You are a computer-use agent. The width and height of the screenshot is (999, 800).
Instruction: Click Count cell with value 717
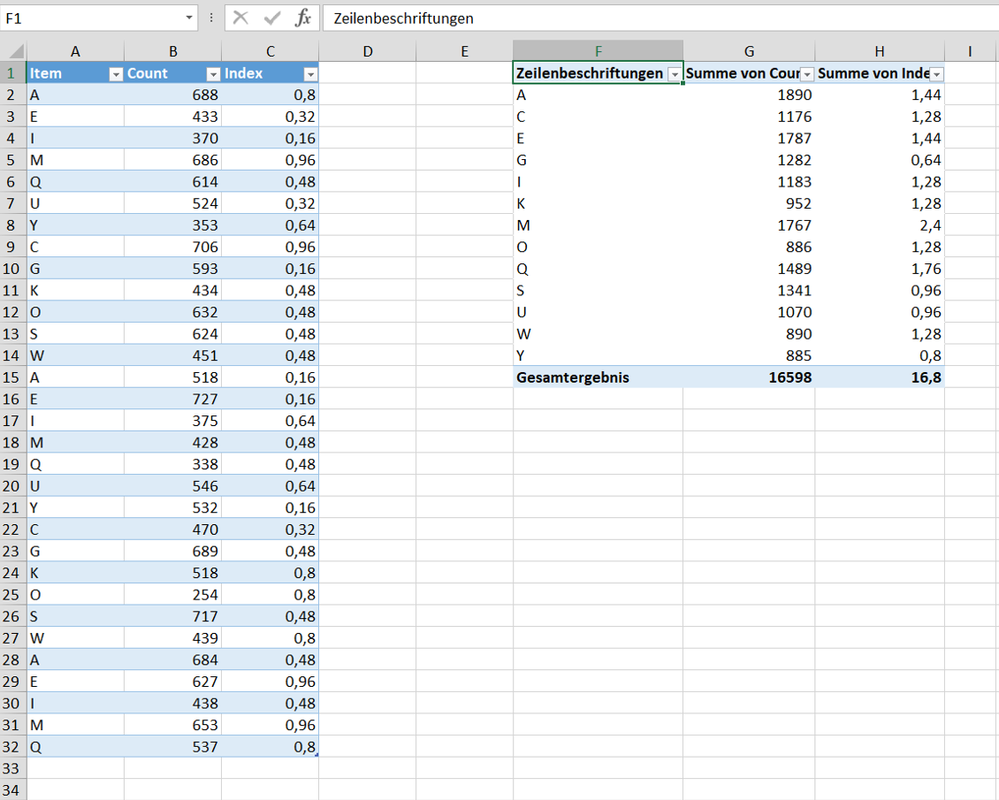pos(173,617)
